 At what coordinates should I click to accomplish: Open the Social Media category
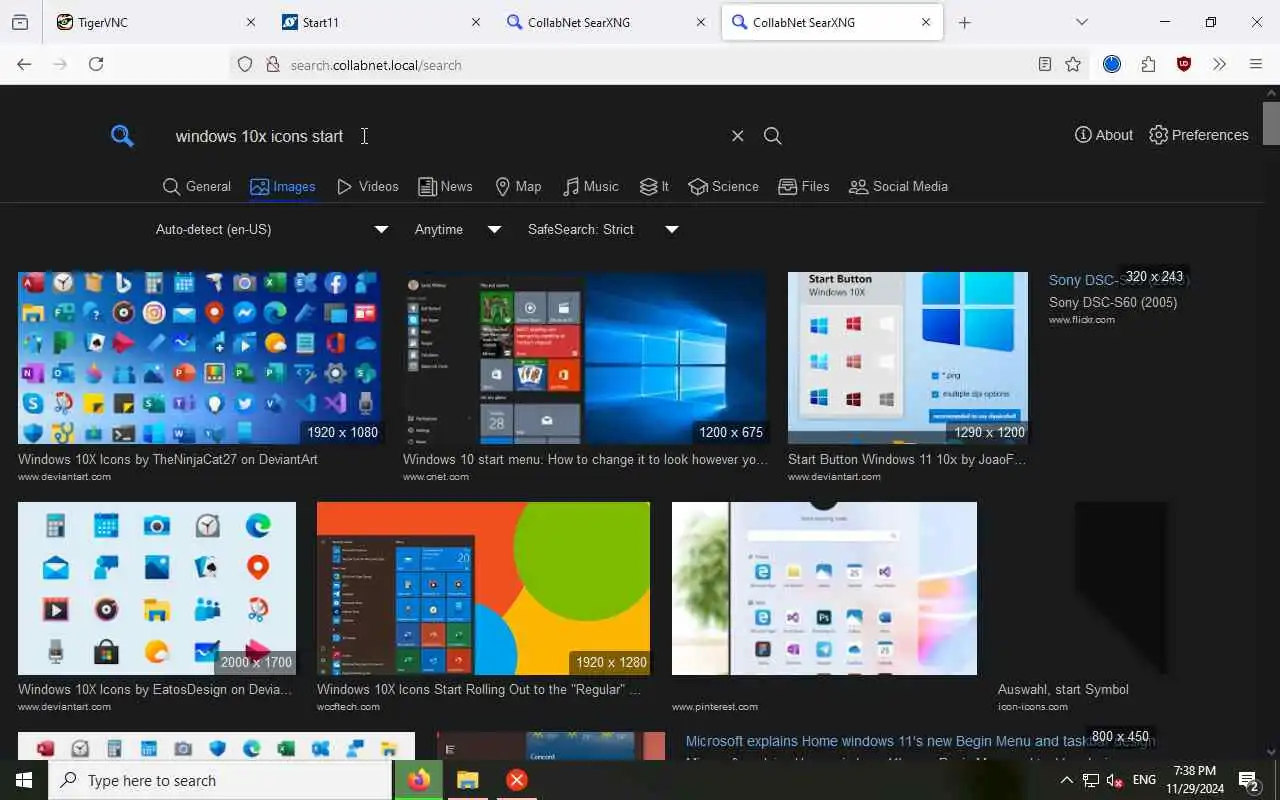898,187
